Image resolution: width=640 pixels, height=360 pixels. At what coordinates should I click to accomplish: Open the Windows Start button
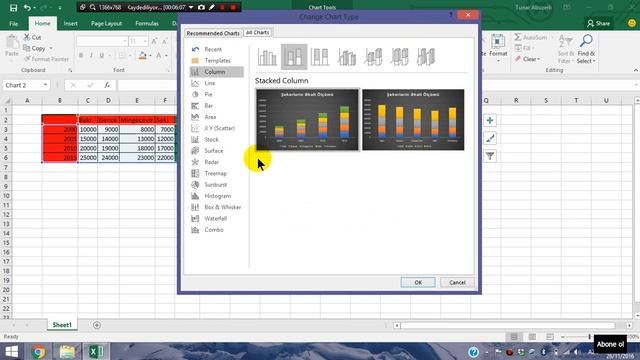[12, 351]
